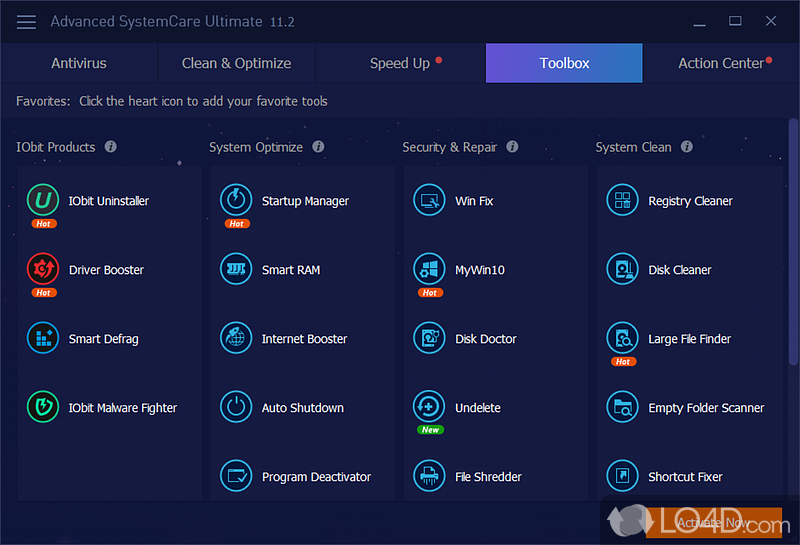Open the Disk Doctor icon

(429, 338)
